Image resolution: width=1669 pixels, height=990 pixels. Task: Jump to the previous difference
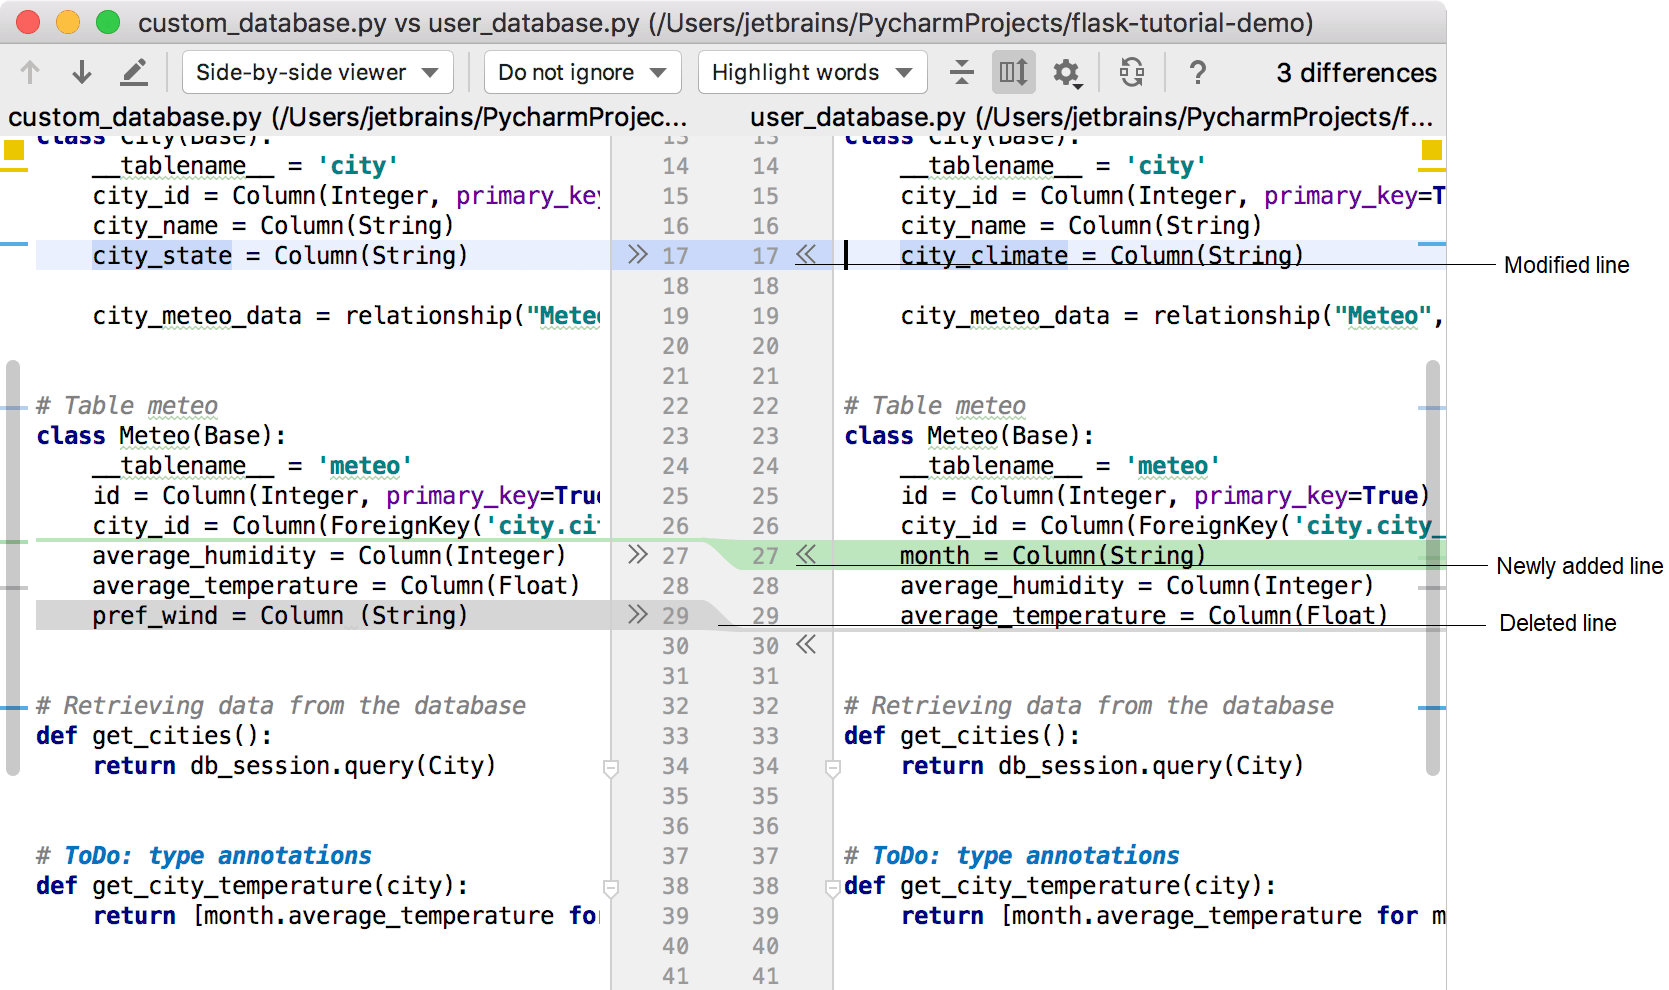point(29,72)
